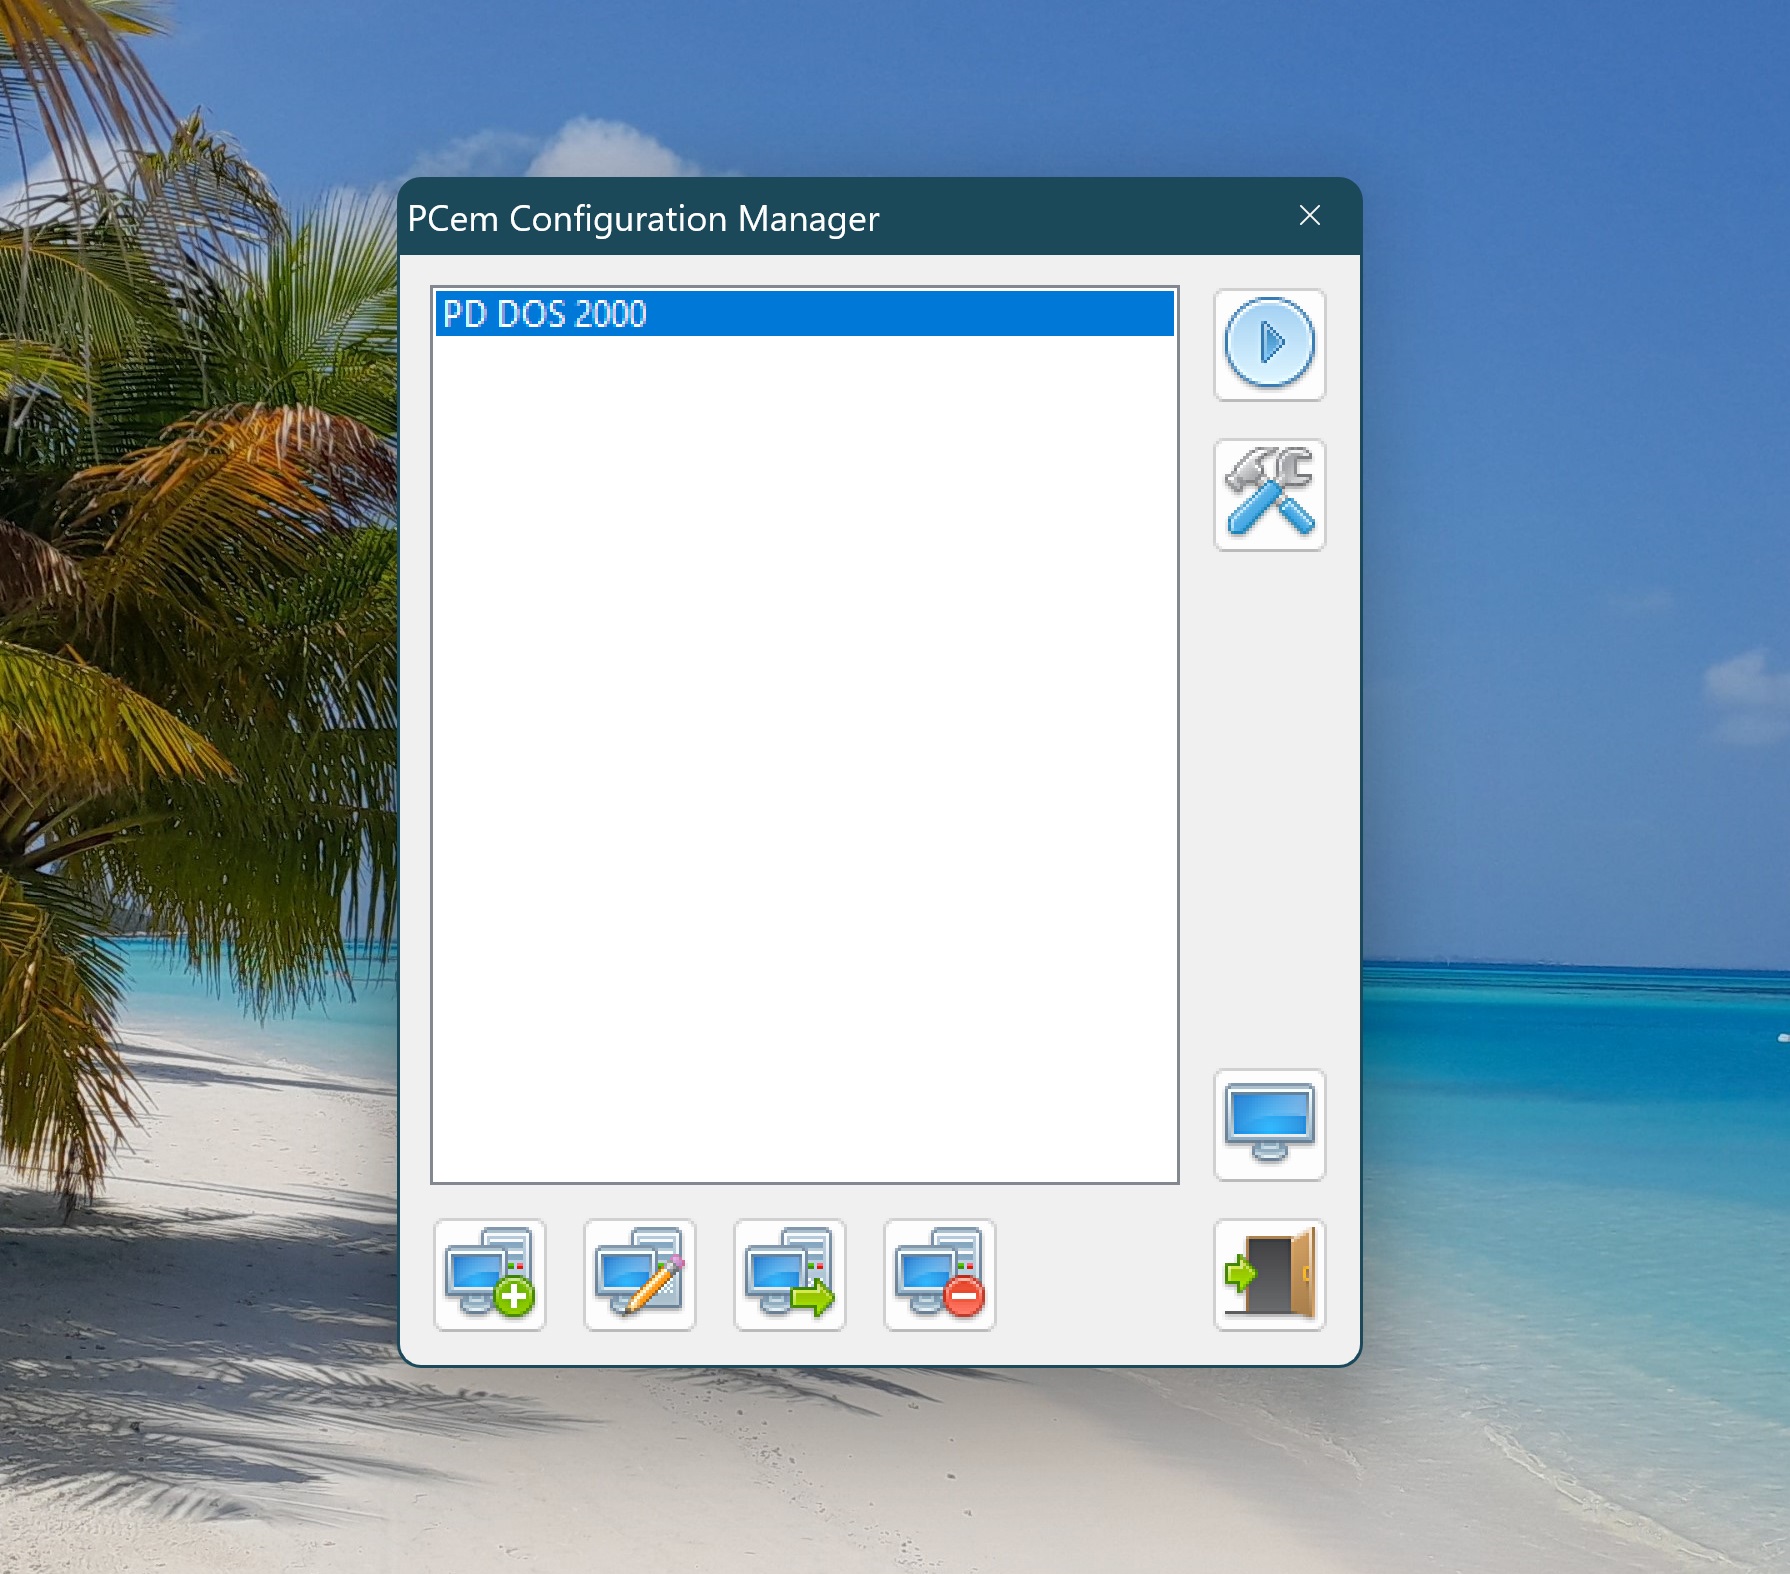Rename the machine using the pencil icon
The width and height of the screenshot is (1790, 1574).
640,1275
